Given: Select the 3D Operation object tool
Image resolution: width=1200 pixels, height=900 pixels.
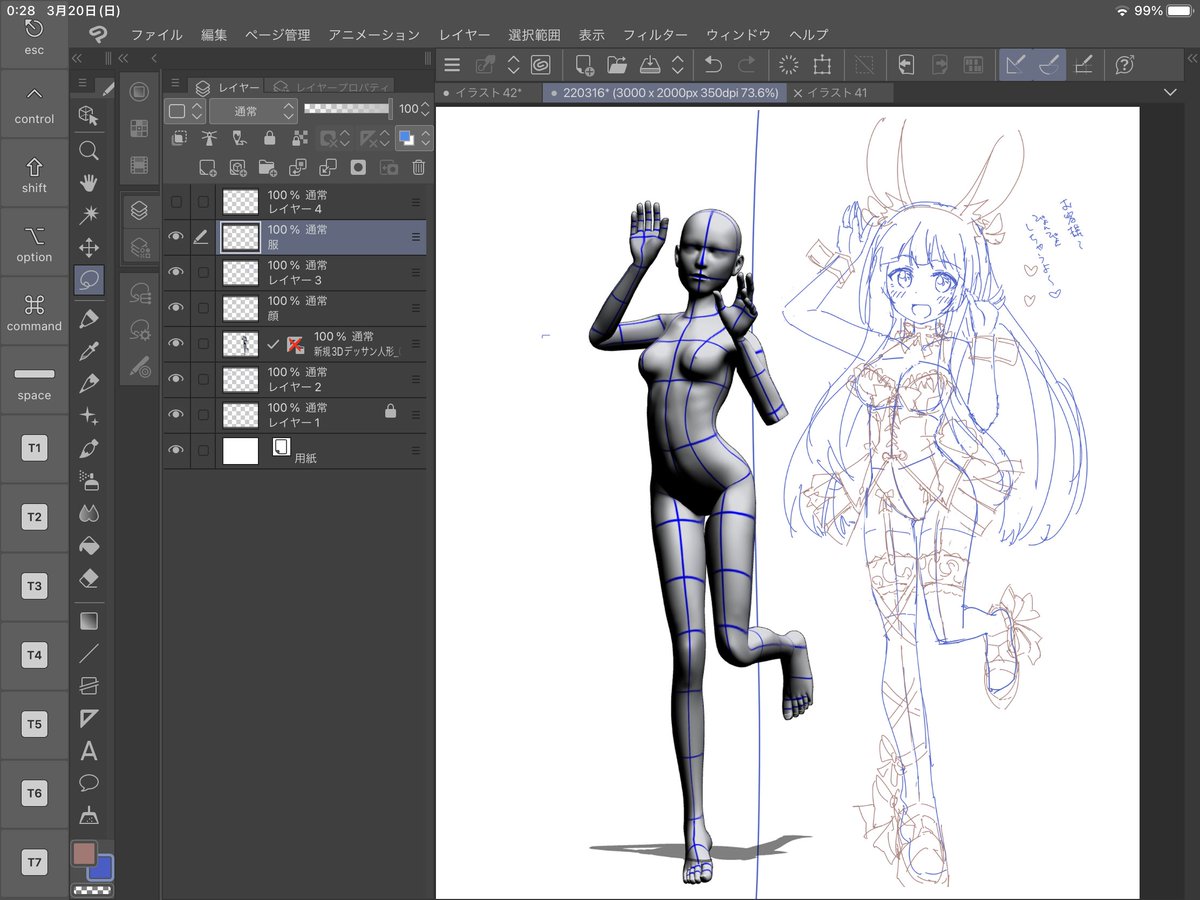Looking at the screenshot, I should [89, 115].
